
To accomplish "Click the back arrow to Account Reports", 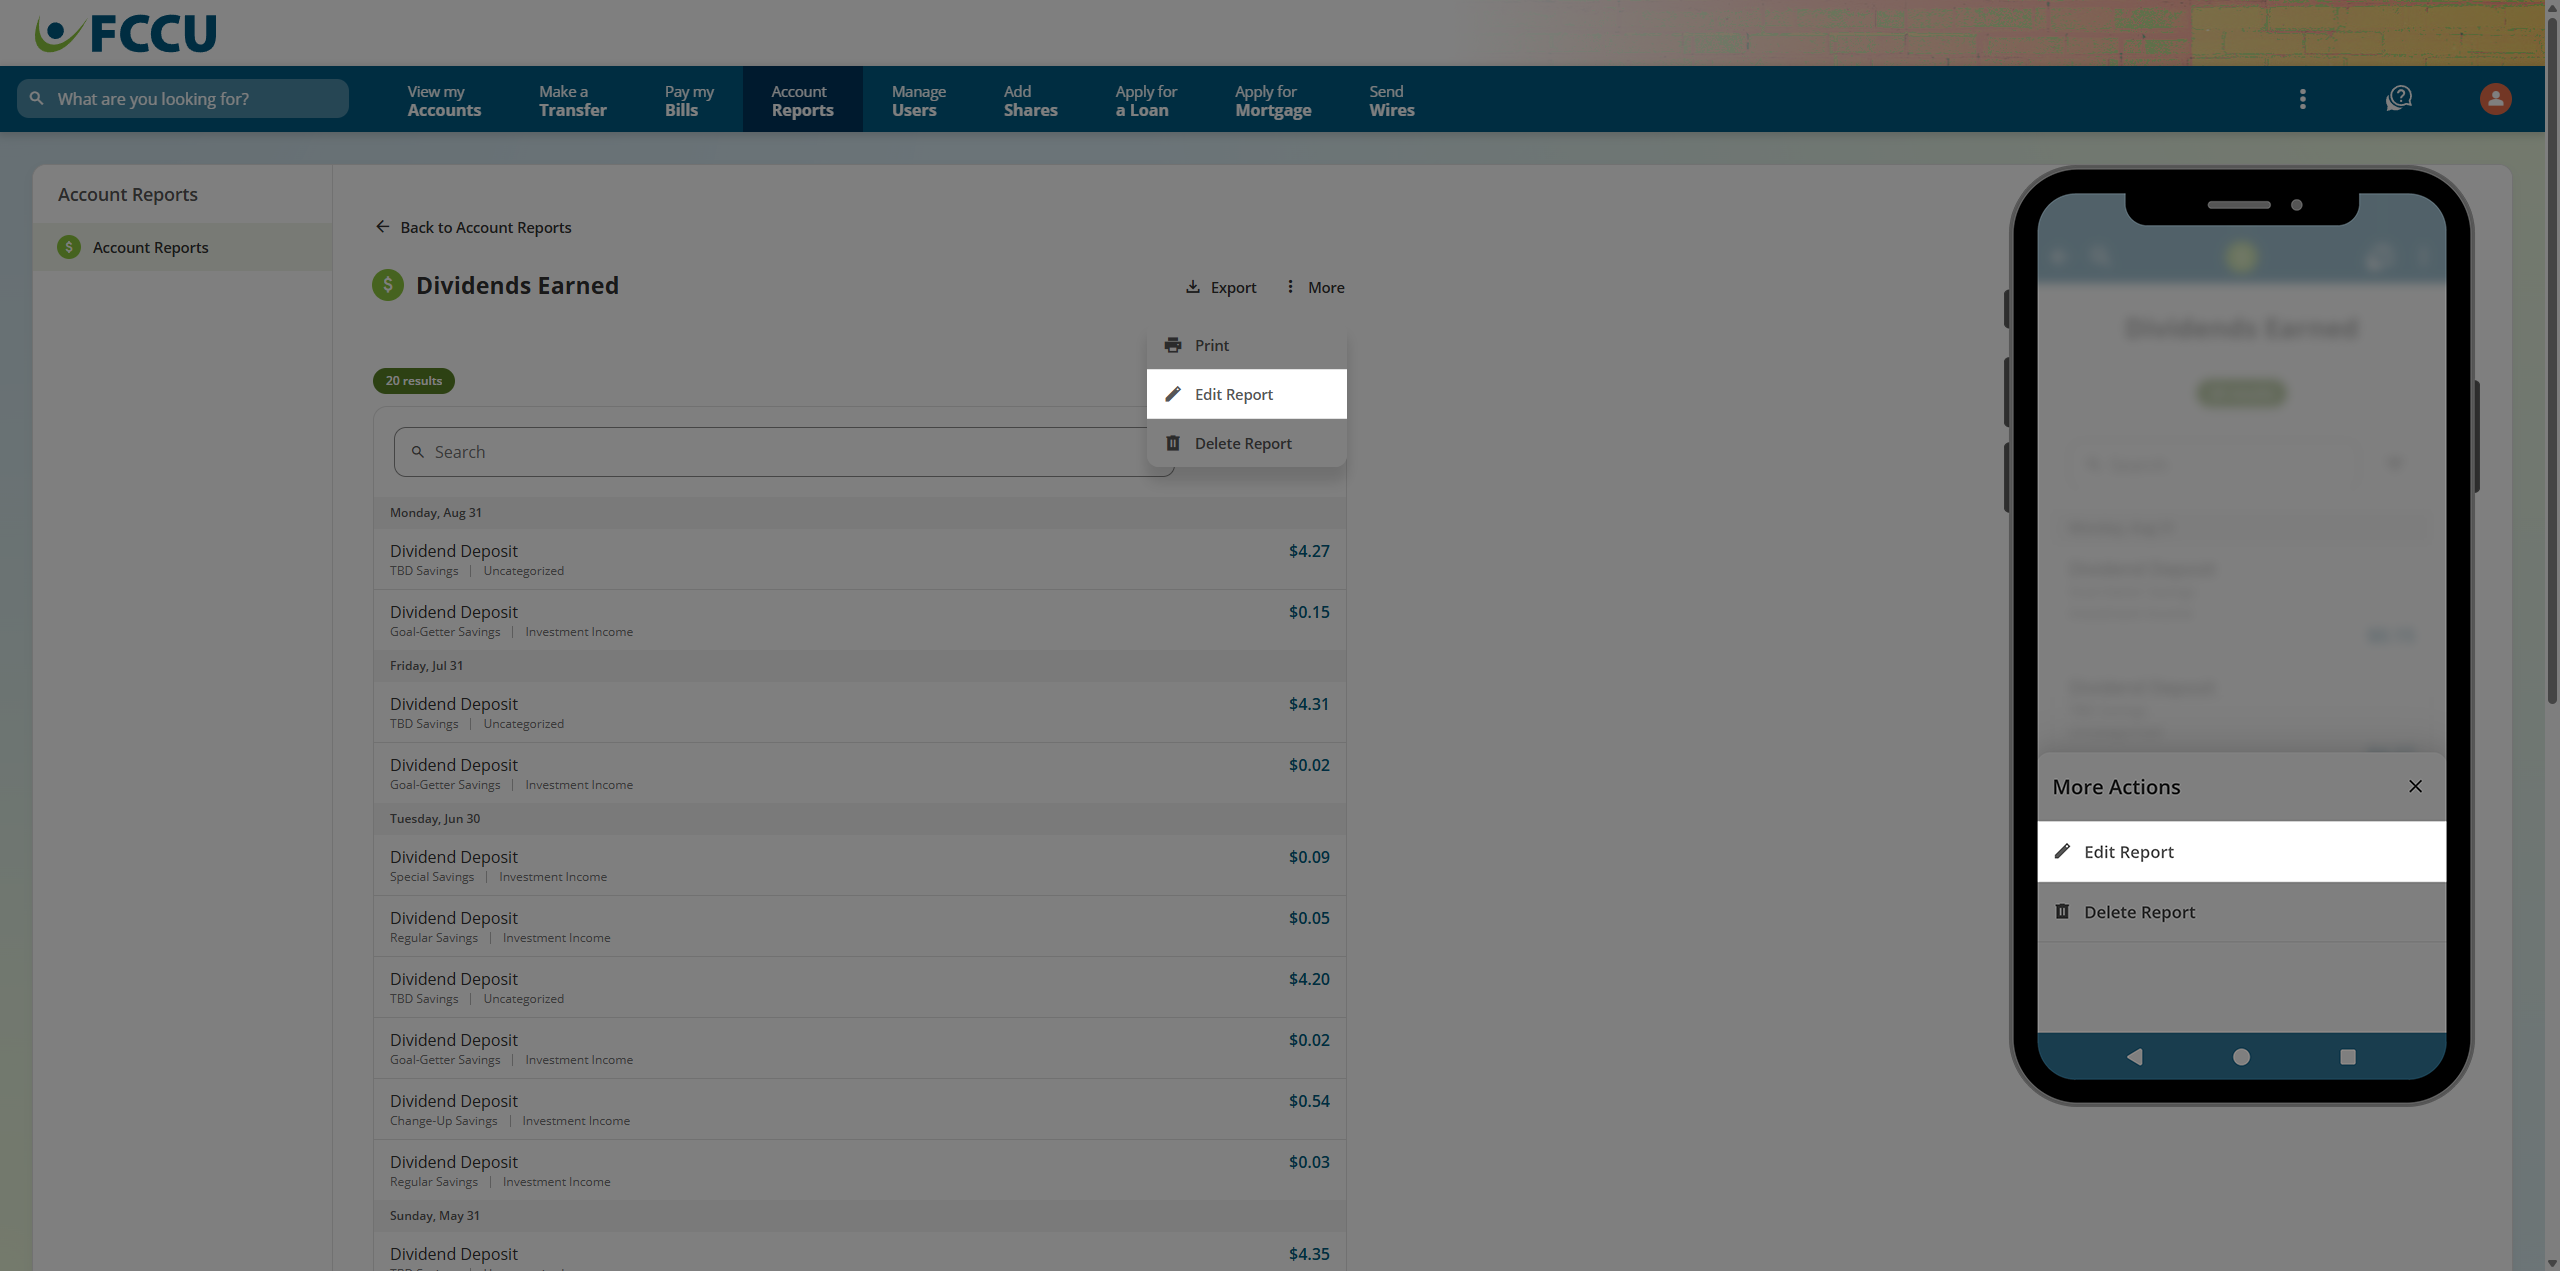I will (x=382, y=227).
